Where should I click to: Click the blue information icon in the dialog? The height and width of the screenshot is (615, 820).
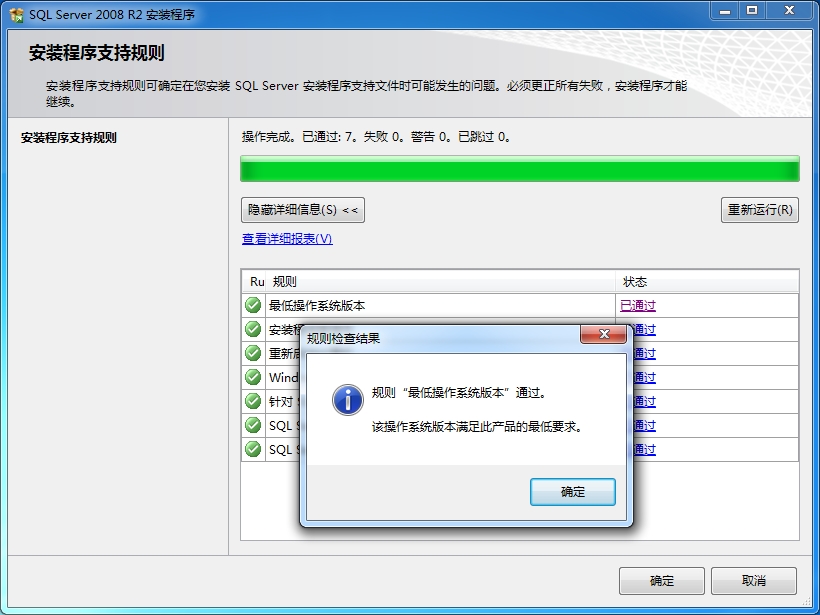click(348, 400)
